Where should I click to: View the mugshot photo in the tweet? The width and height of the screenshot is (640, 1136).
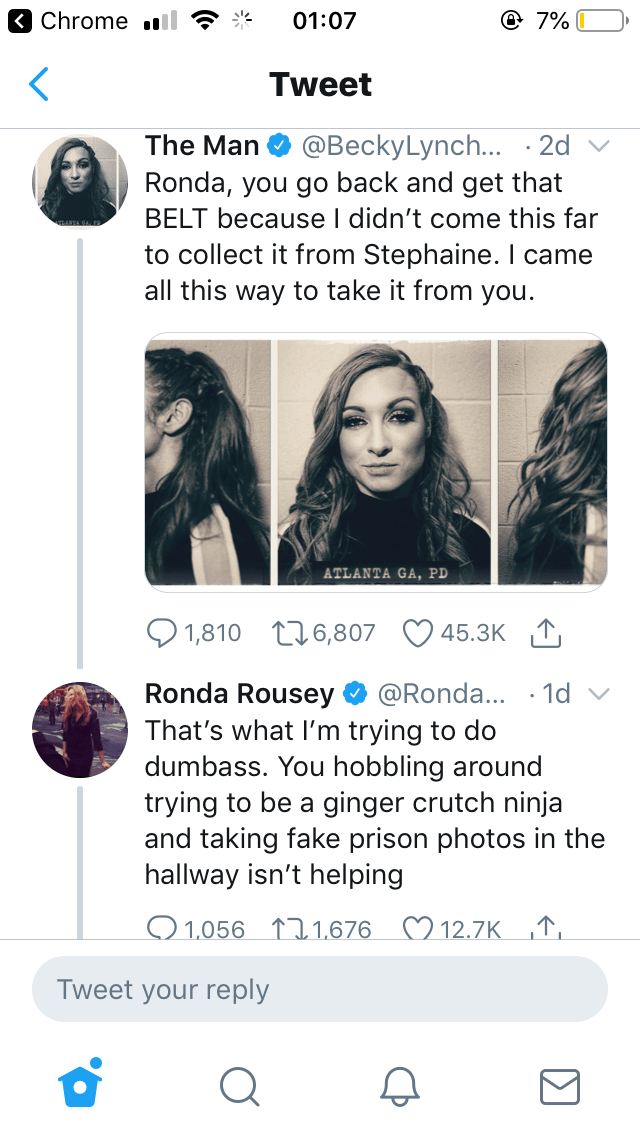pyautogui.click(x=376, y=461)
